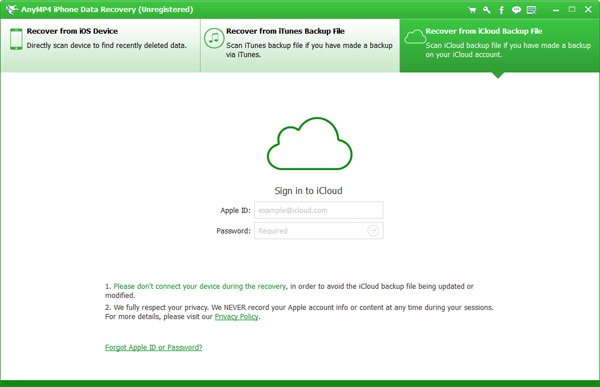Click Forgot Apple ID or Password link

(153, 347)
